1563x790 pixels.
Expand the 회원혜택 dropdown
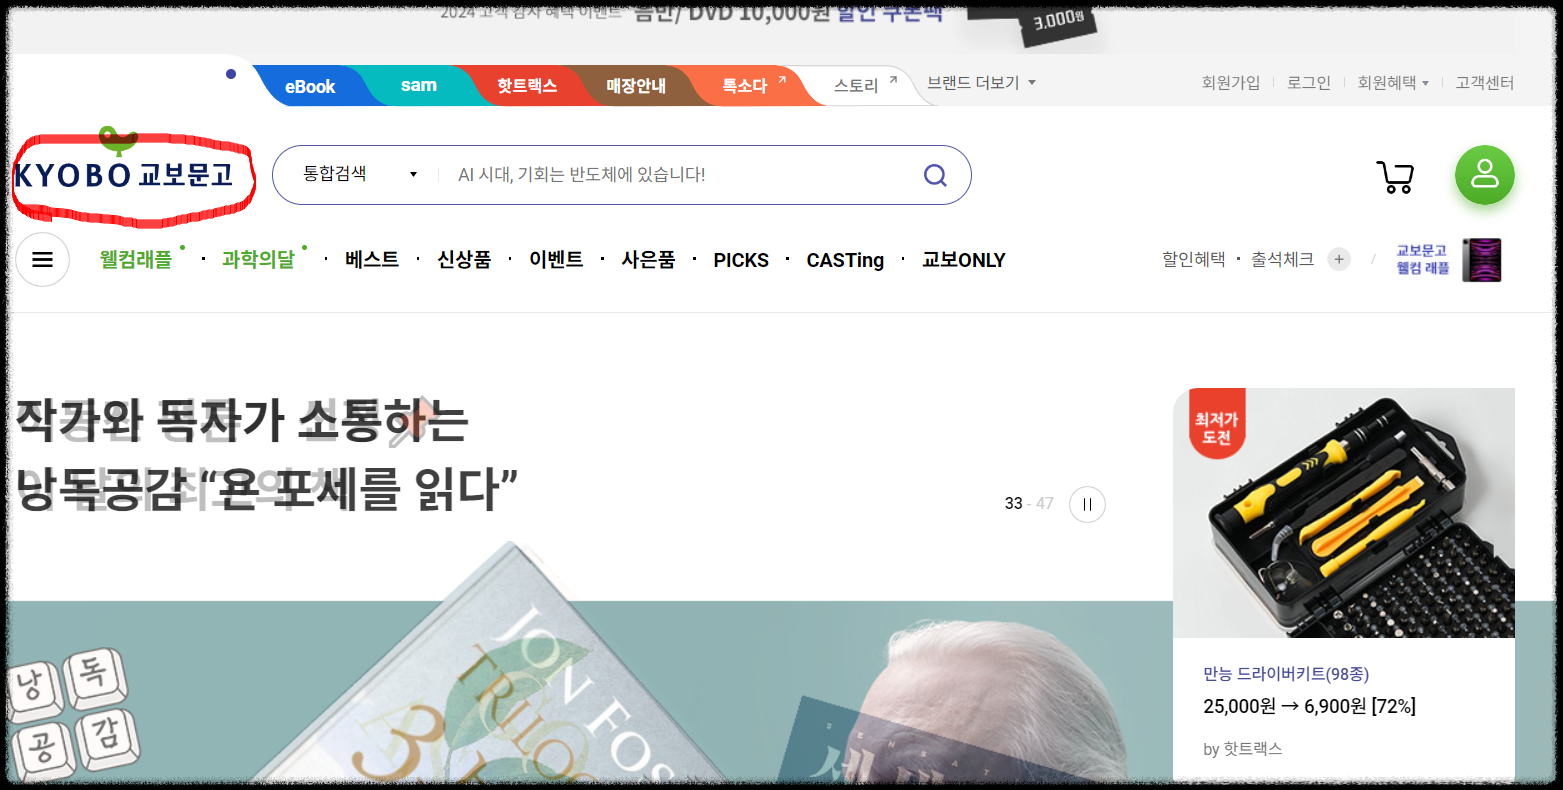[1393, 83]
